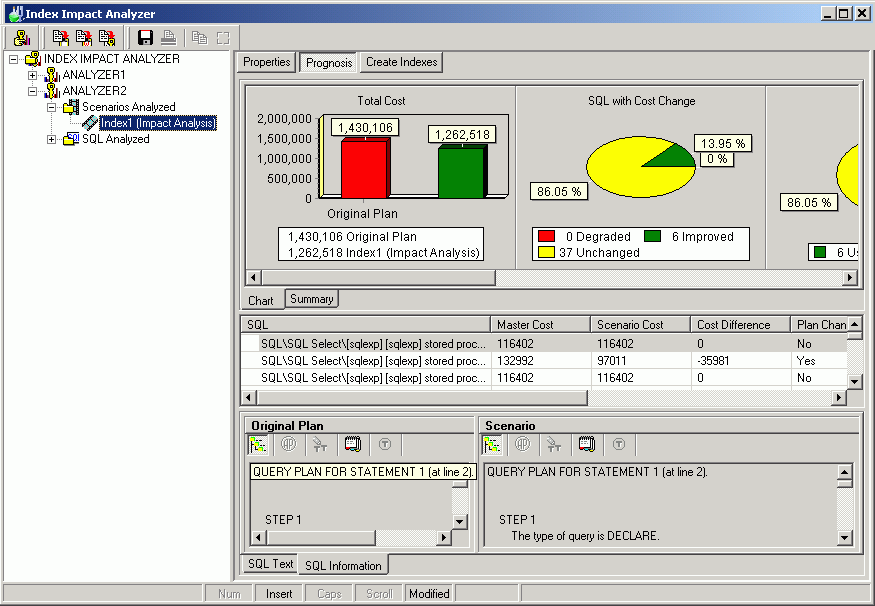Switch to the Properties tab
Screen dimensions: 875x606
click(266, 62)
